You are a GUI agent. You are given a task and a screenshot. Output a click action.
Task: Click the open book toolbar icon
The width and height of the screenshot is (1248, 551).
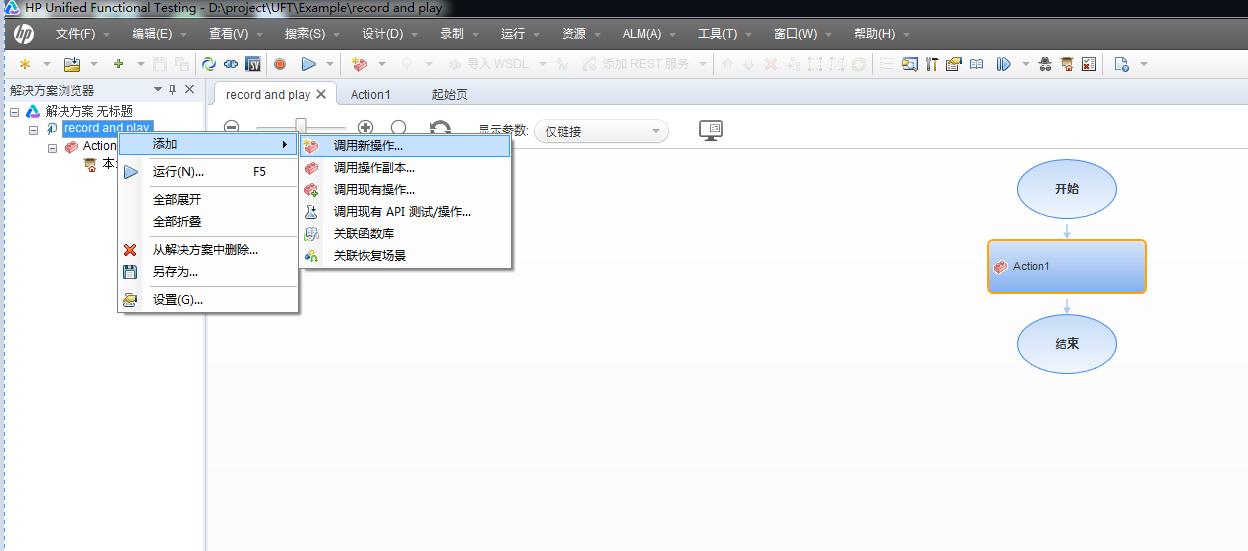[976, 64]
